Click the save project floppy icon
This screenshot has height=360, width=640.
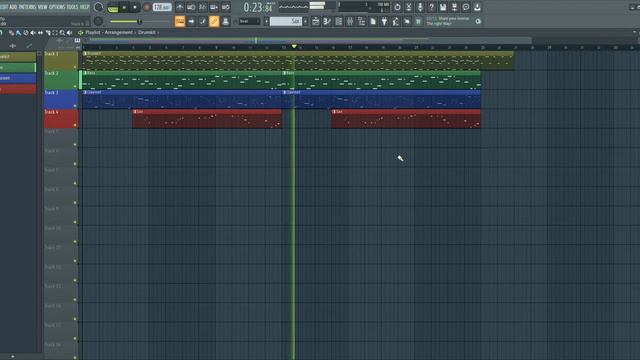click(x=443, y=7)
